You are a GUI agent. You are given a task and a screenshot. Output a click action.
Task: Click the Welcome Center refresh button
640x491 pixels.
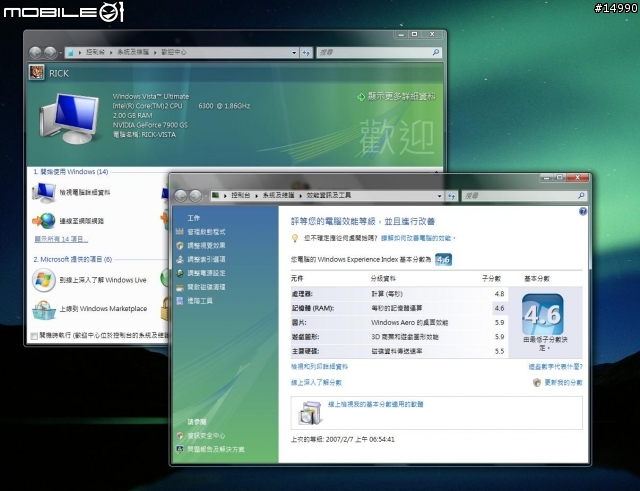306,53
